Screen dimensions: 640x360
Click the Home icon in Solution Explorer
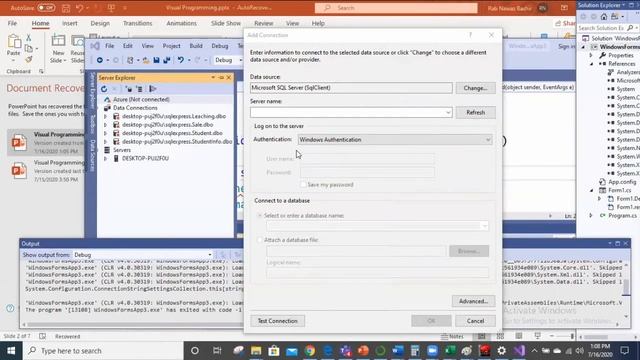604,17
